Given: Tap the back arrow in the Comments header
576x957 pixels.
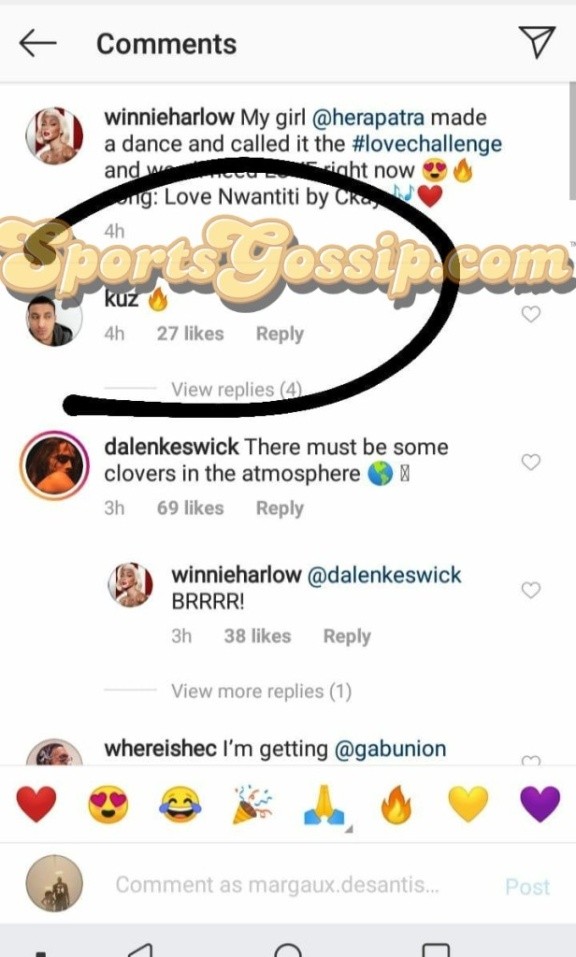Looking at the screenshot, I should point(38,43).
